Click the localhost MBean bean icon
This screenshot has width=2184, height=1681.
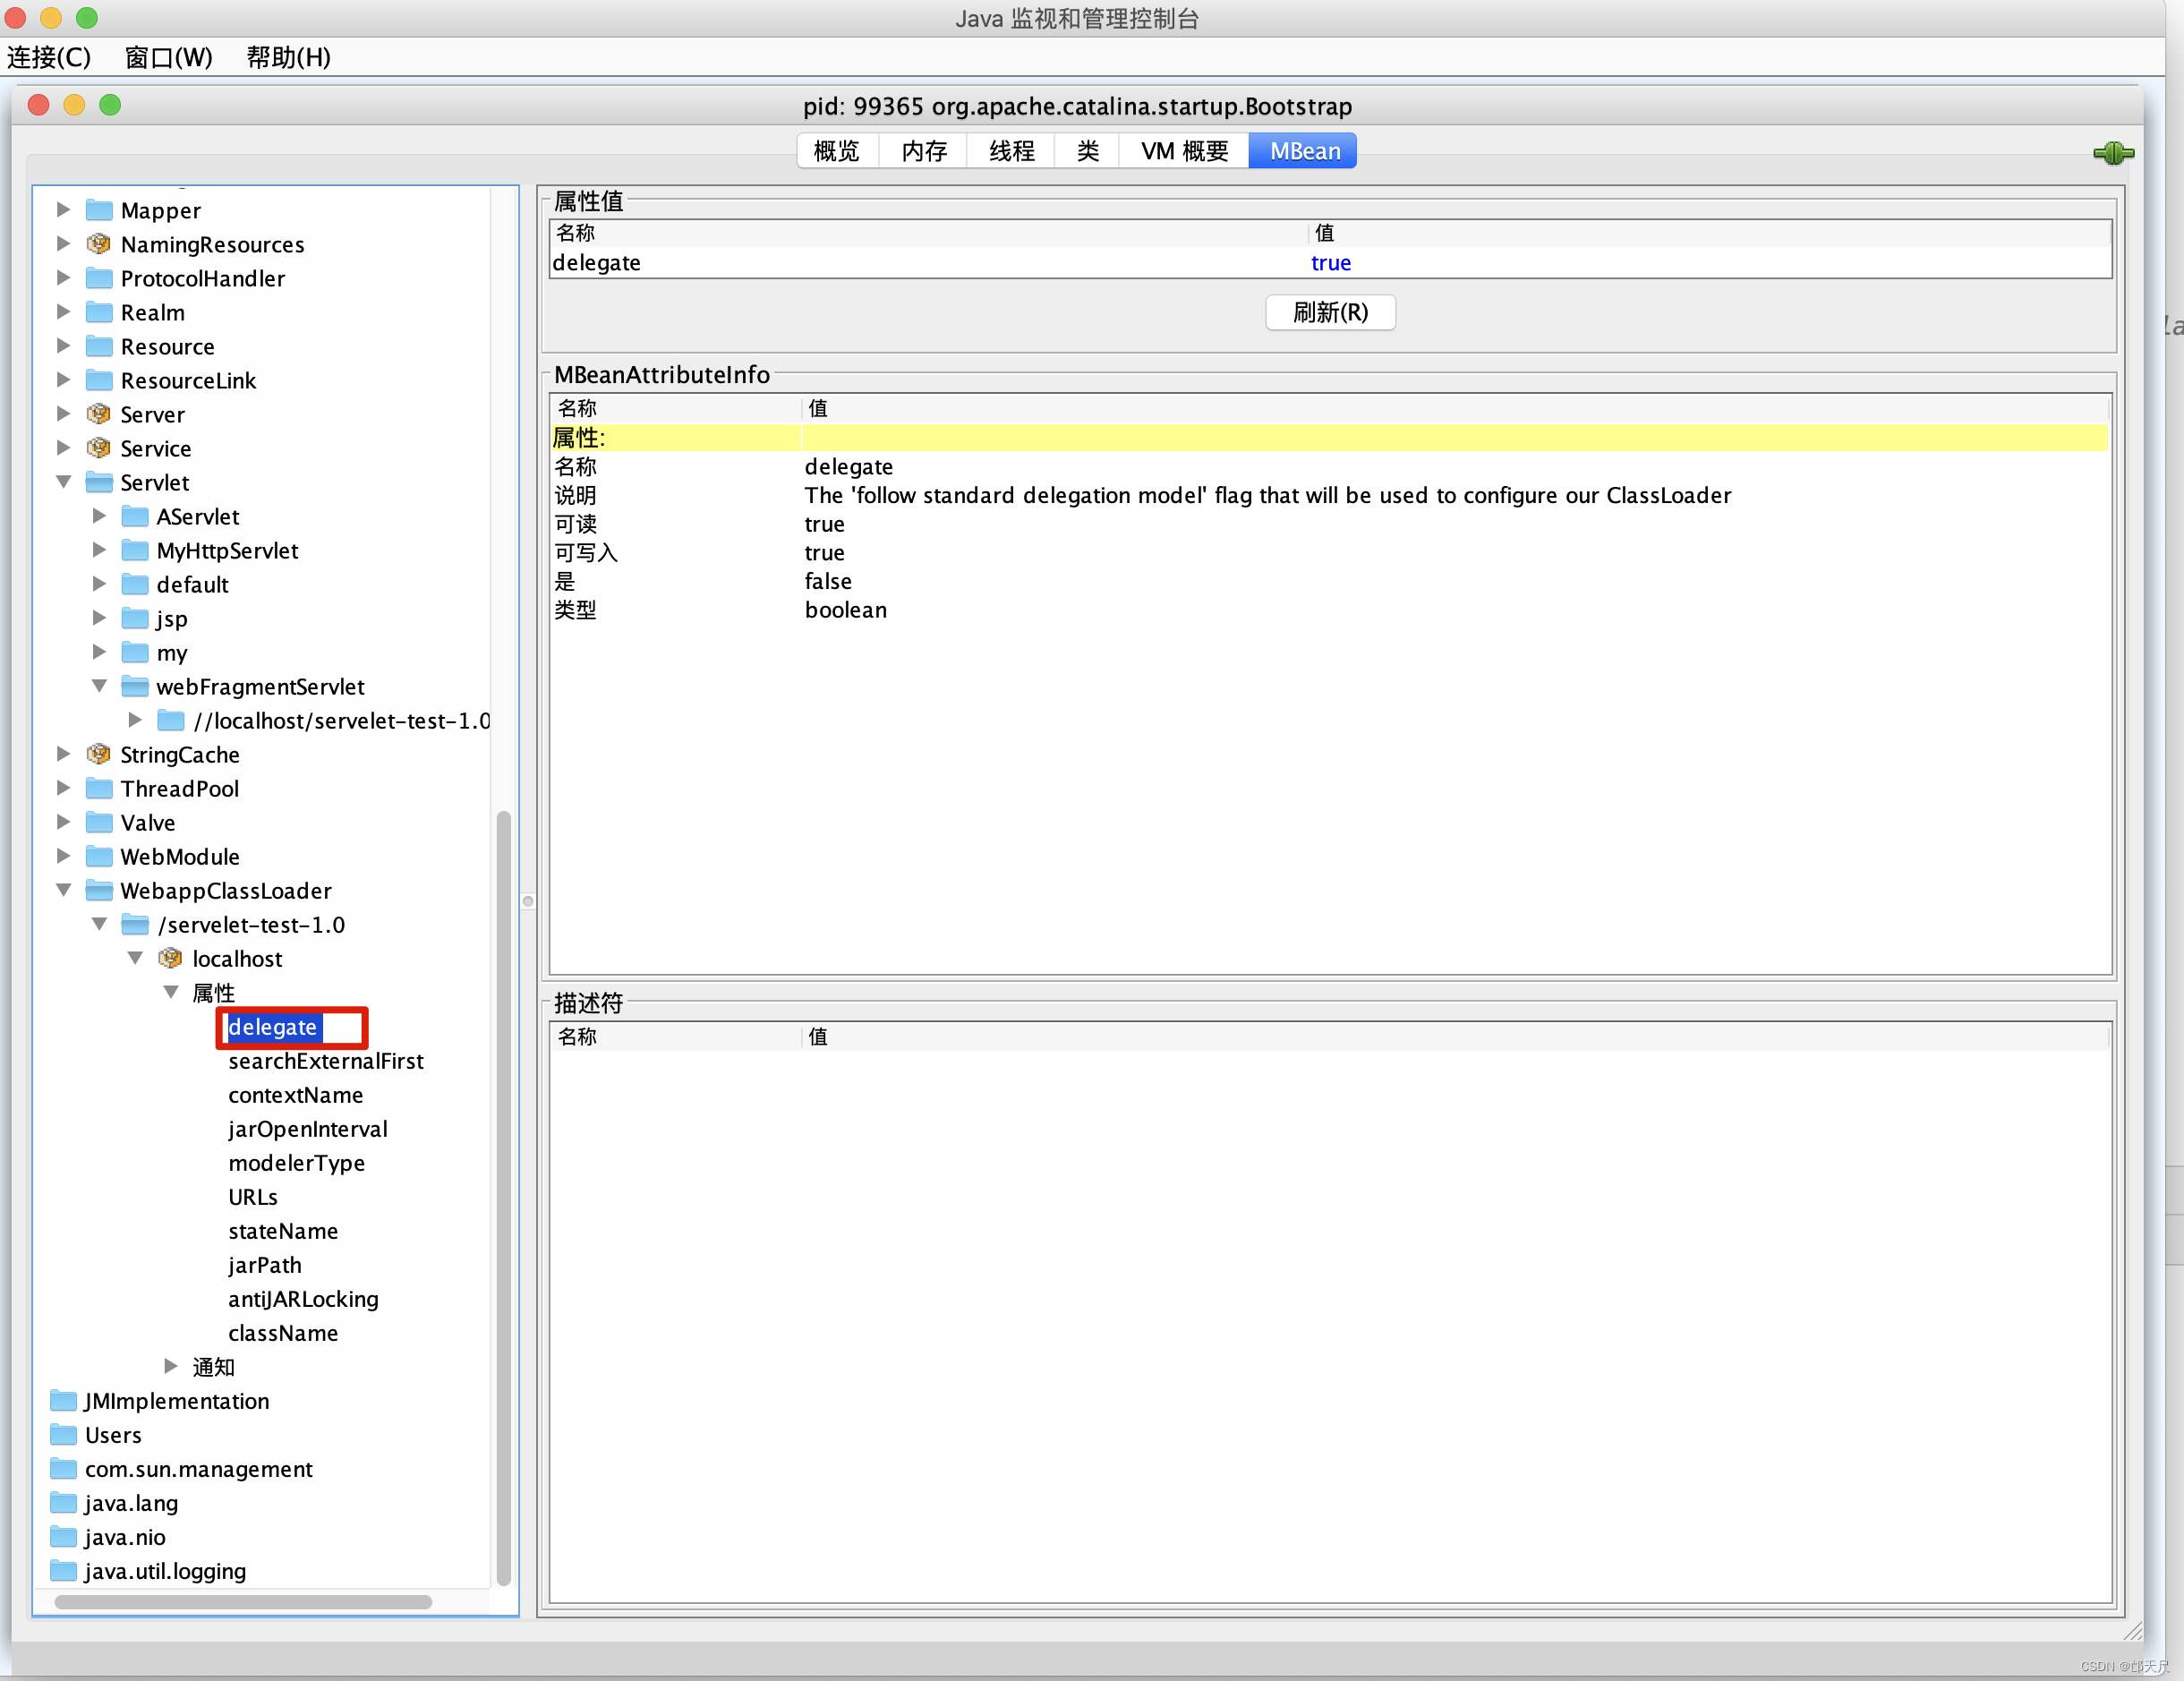click(170, 958)
